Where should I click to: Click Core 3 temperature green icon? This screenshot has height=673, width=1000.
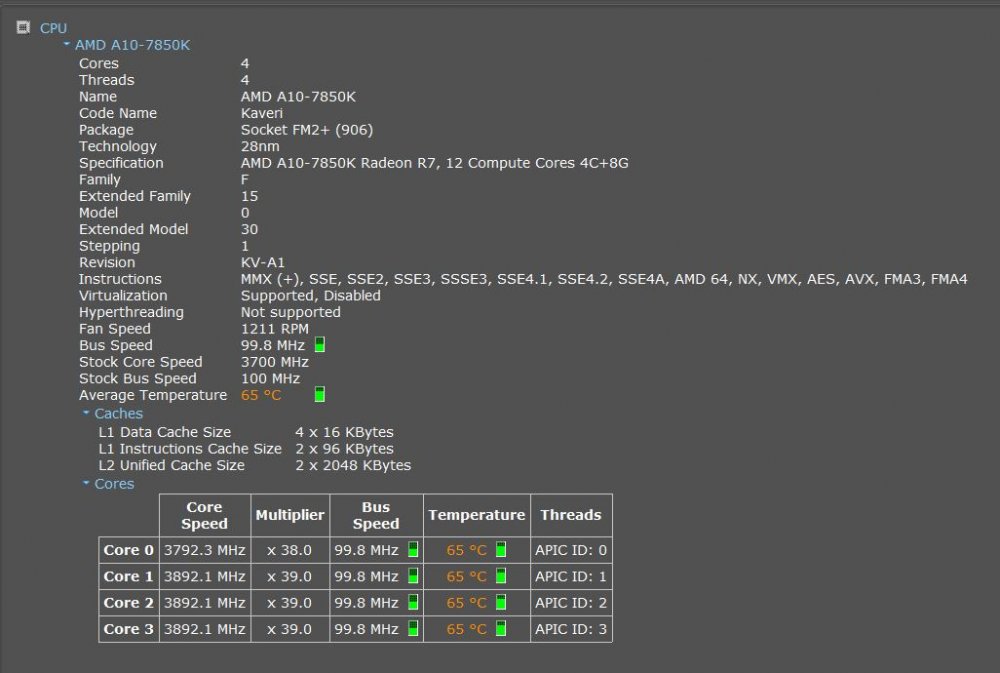click(501, 628)
